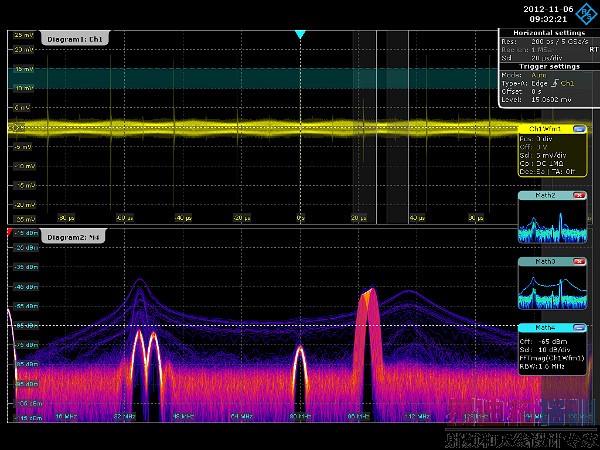The image size is (600, 450).
Task: Open the Math3 waveform thumbnail preview
Action: click(552, 287)
